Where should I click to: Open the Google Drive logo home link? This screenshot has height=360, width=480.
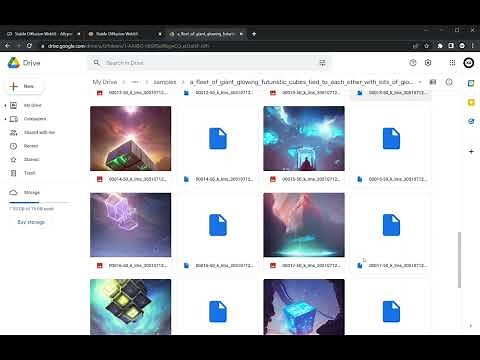coord(24,63)
